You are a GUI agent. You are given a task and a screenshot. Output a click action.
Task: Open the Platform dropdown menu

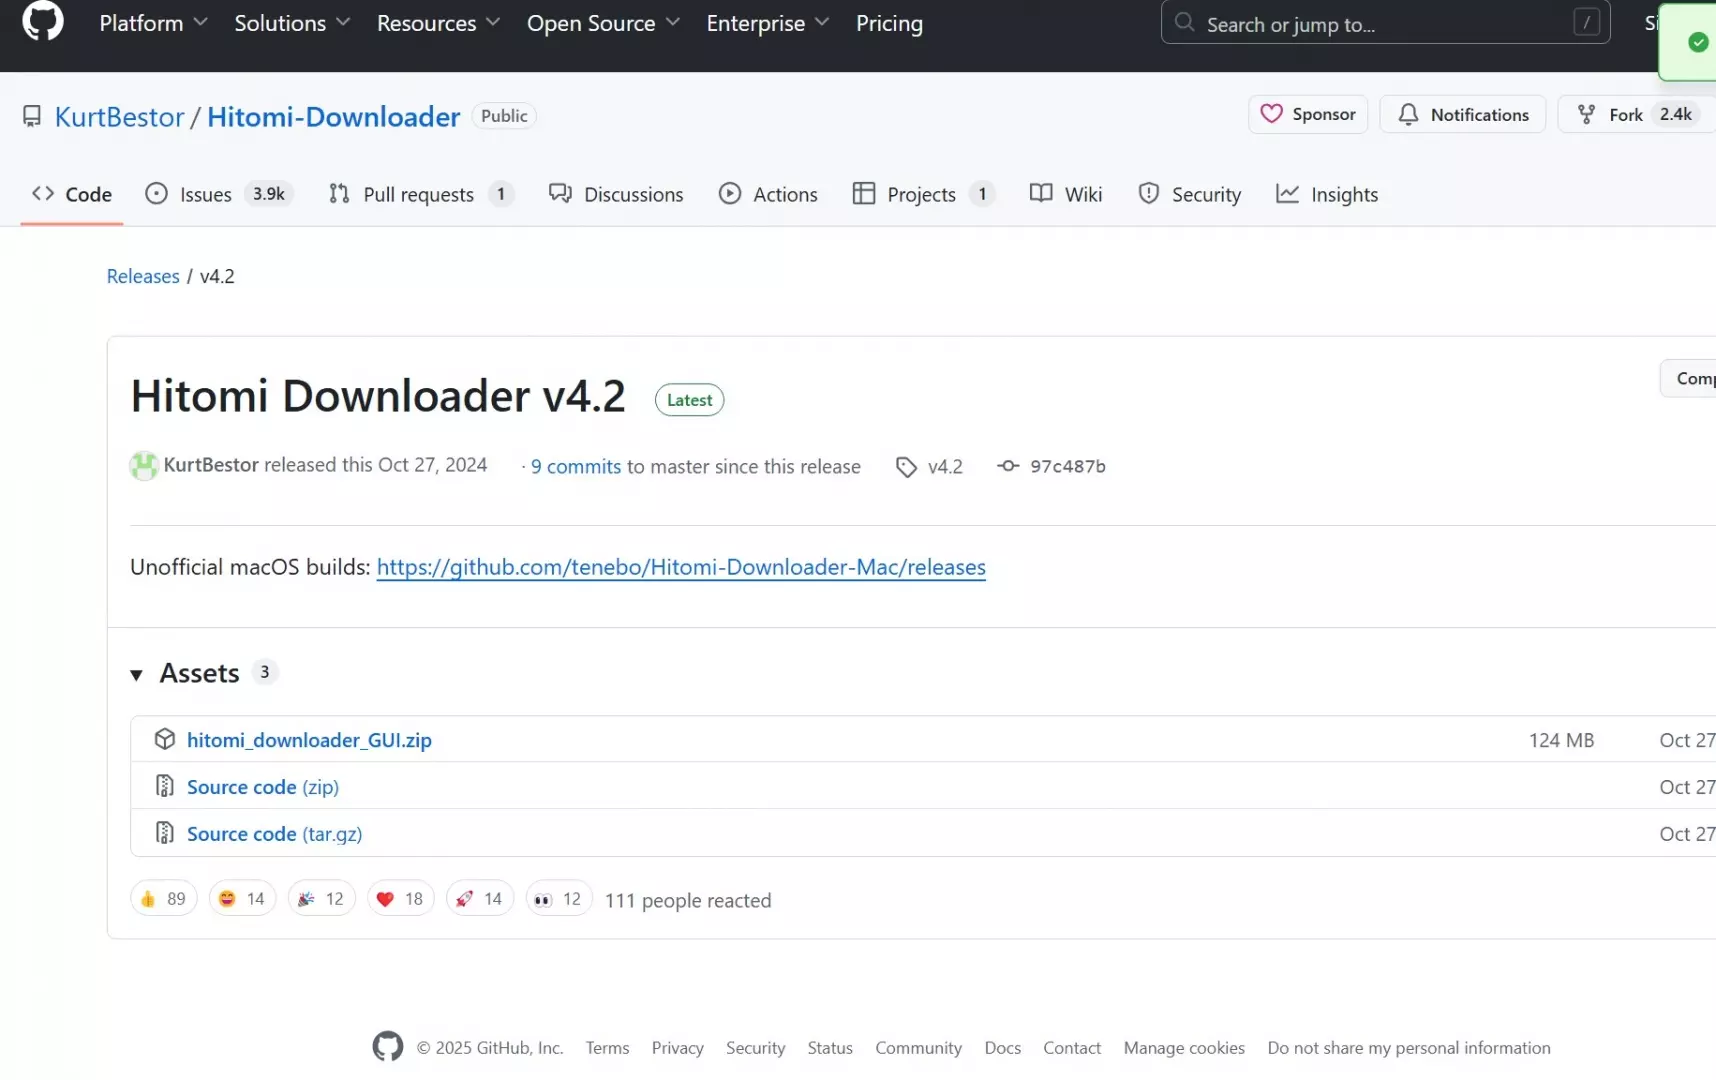tap(153, 23)
